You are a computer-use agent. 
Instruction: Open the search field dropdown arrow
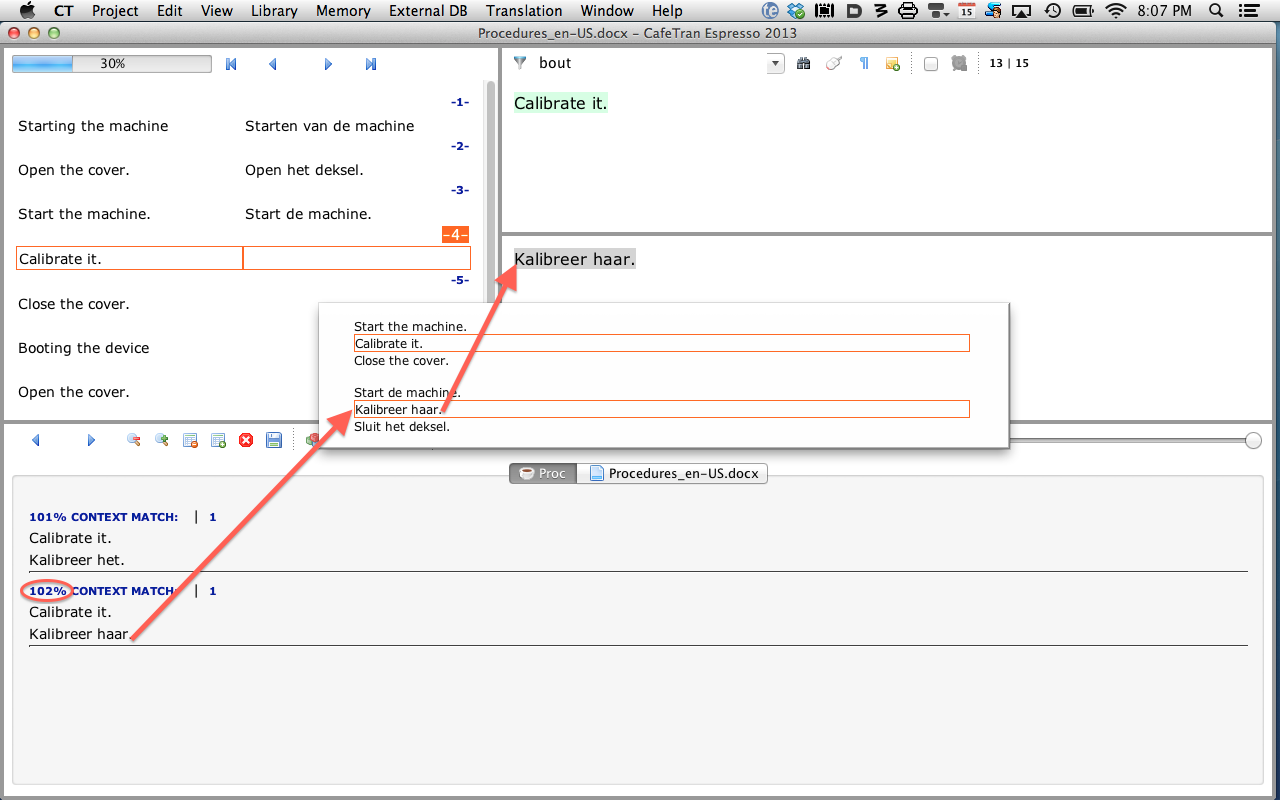[775, 64]
